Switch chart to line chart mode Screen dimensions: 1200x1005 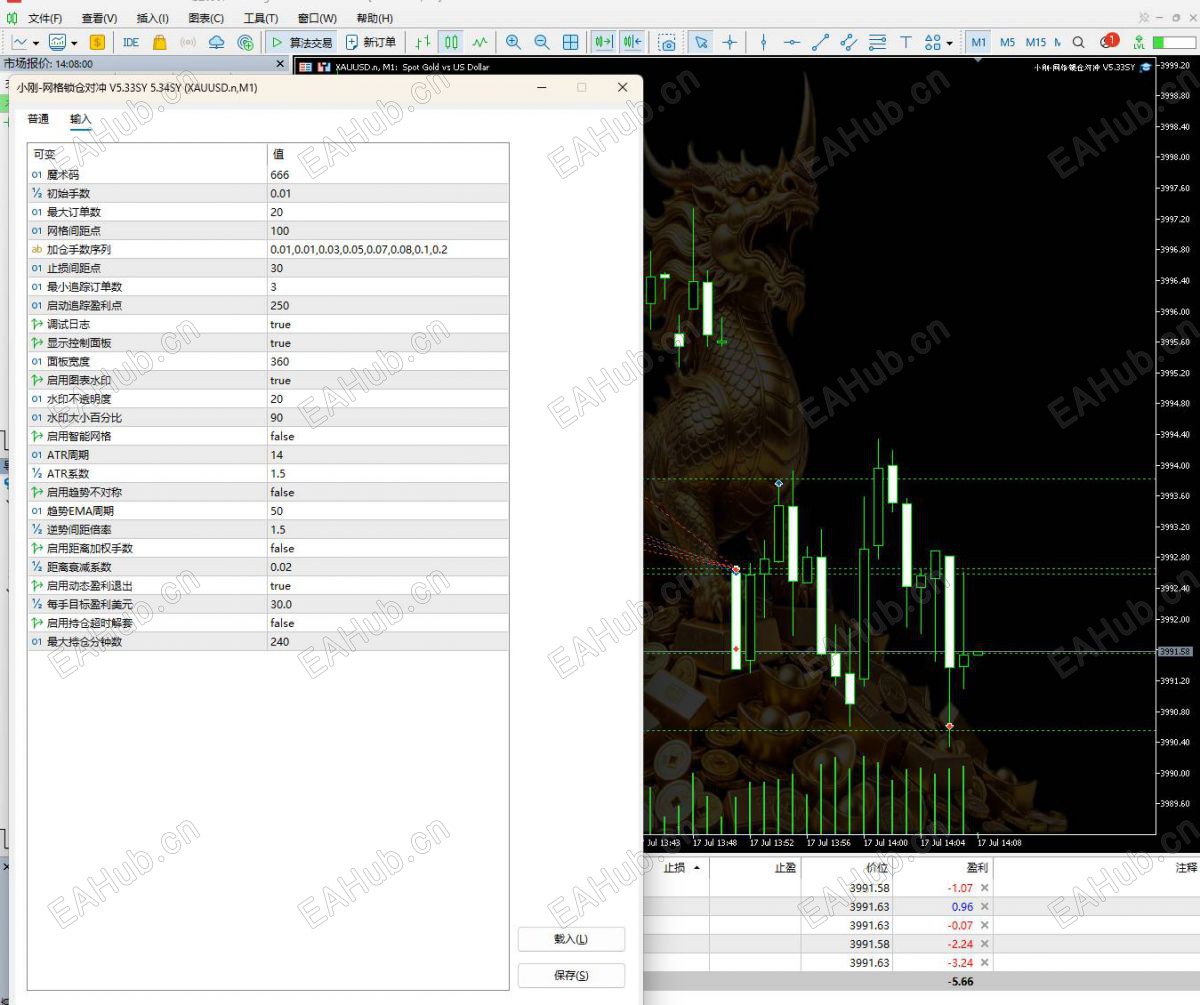tap(480, 42)
